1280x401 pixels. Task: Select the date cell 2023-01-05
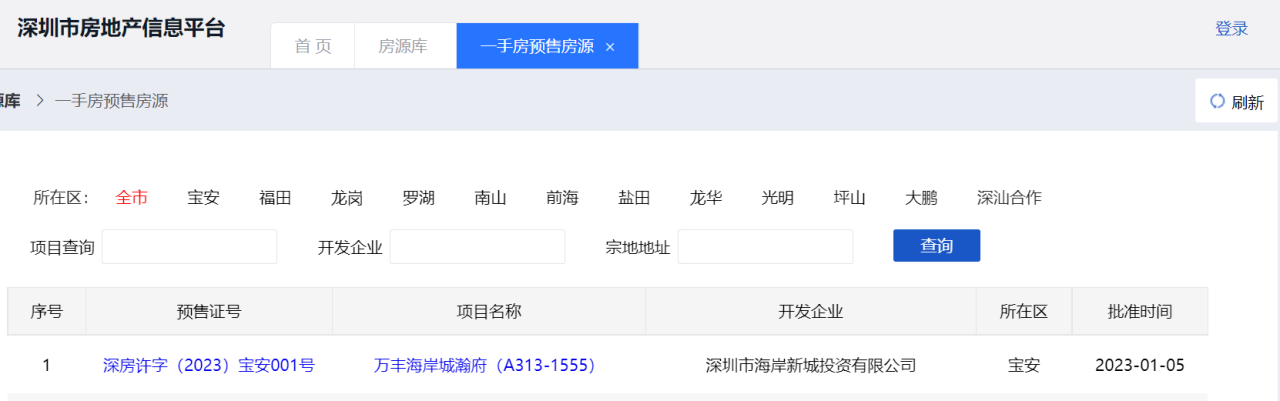[1140, 366]
